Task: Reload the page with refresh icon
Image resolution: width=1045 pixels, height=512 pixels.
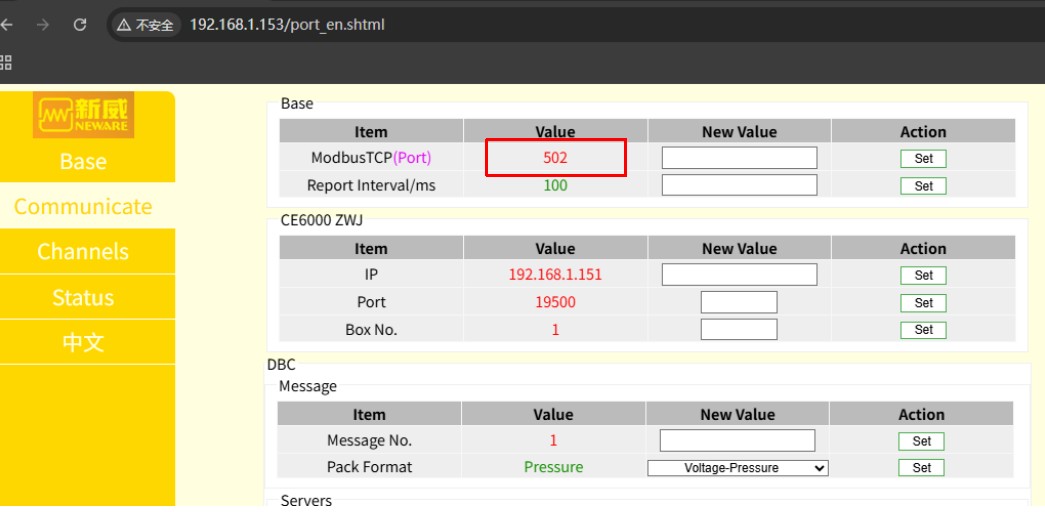Action: point(80,25)
